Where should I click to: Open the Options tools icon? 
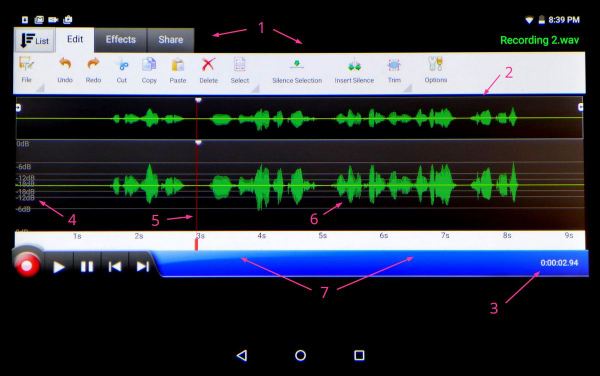pos(435,70)
